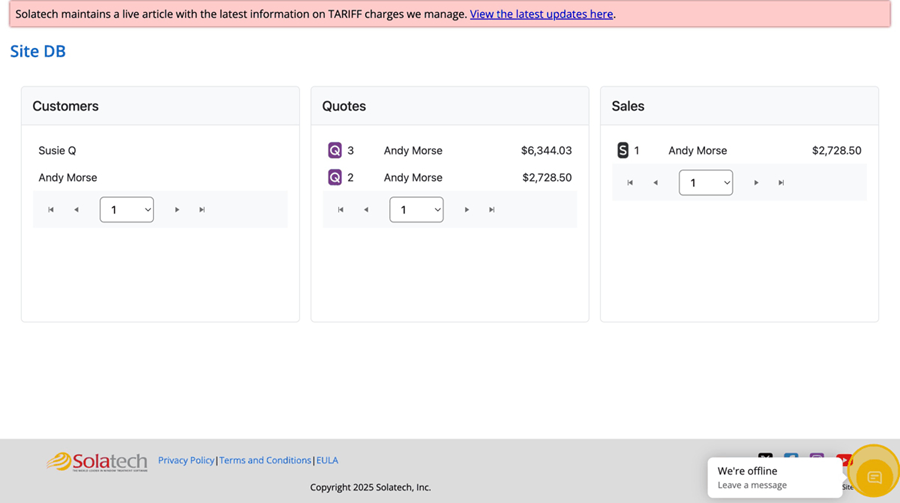
Task: Open the Sales page selector dropdown
Action: 706,183
